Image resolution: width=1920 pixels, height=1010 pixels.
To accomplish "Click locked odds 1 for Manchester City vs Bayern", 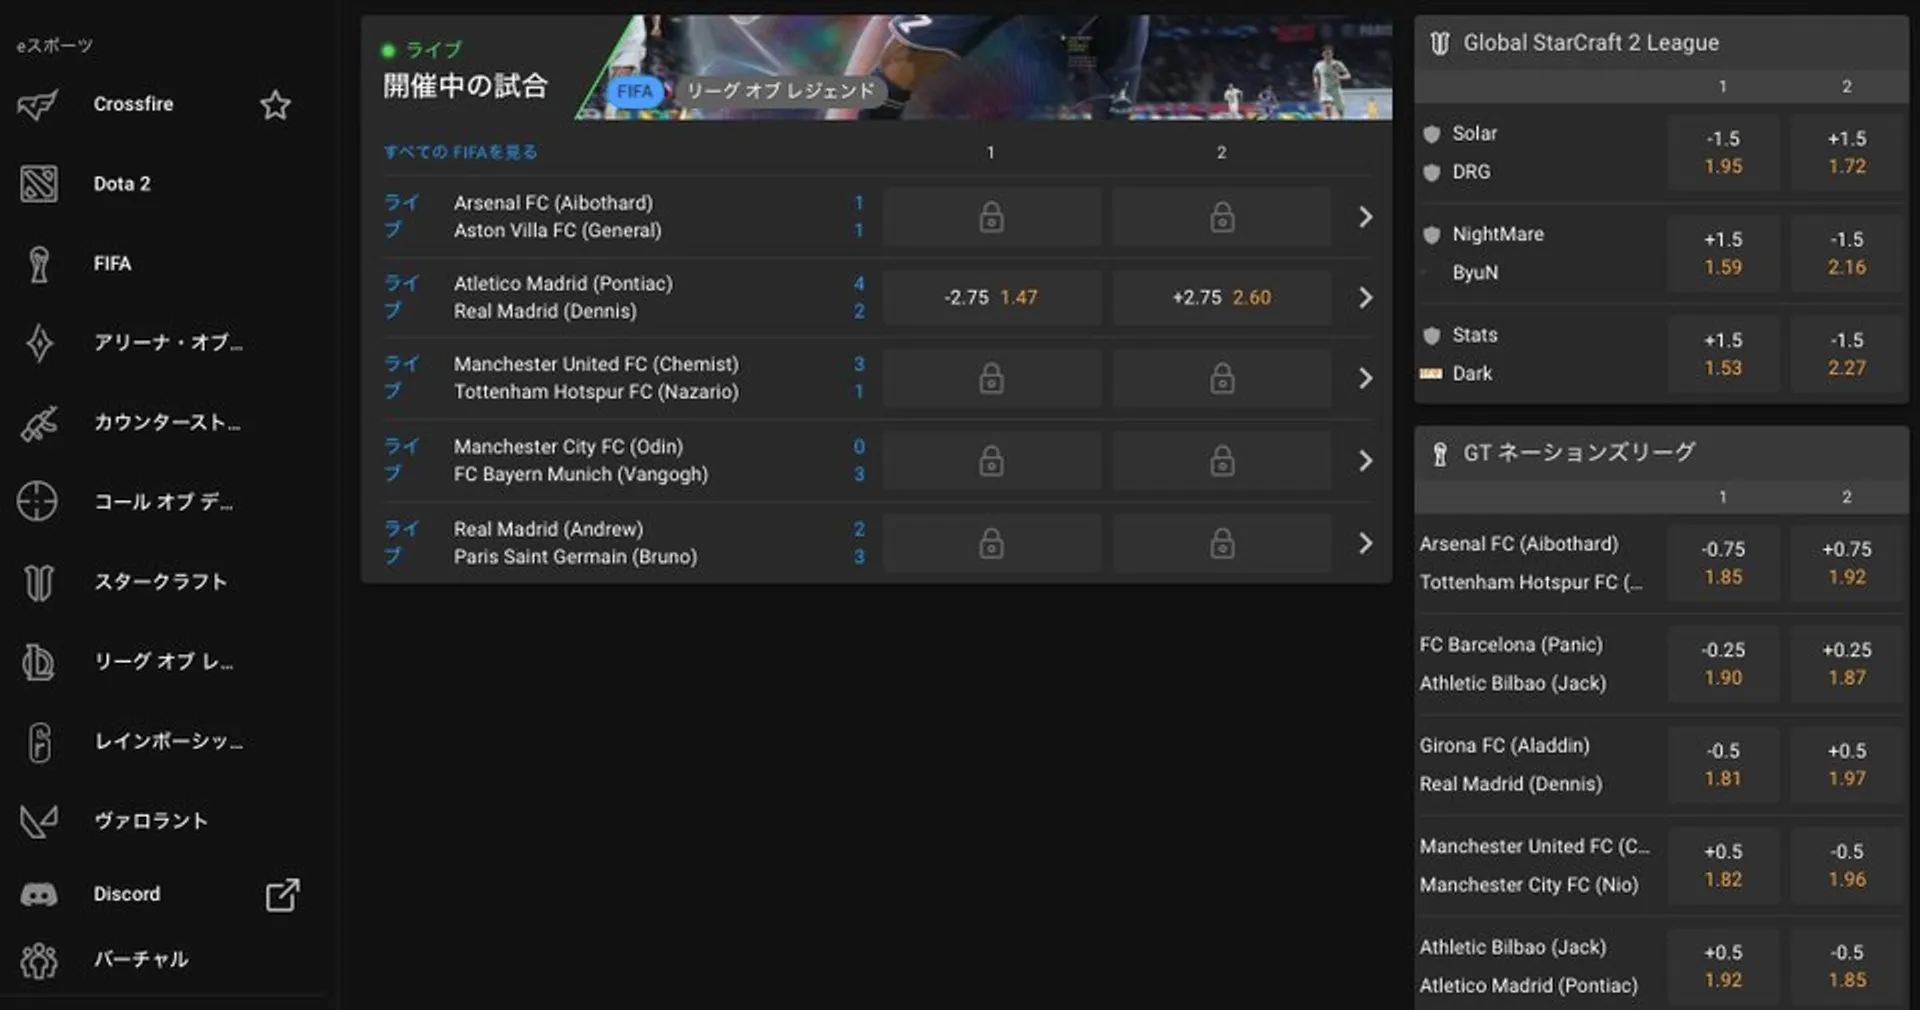I will (x=991, y=461).
